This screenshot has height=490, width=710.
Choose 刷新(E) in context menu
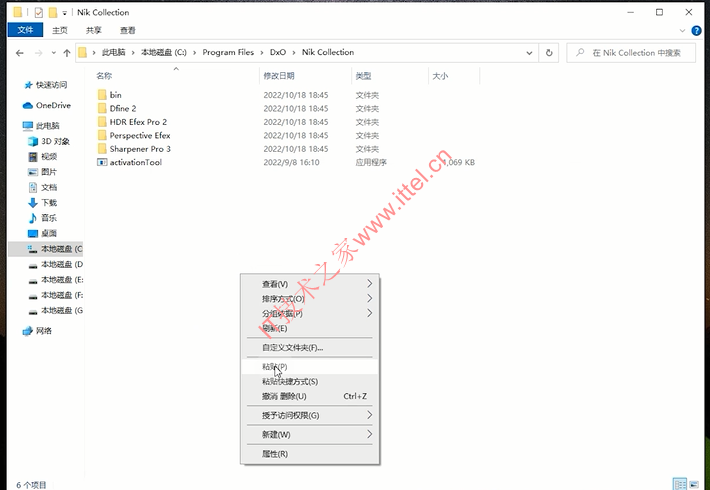pos(310,328)
